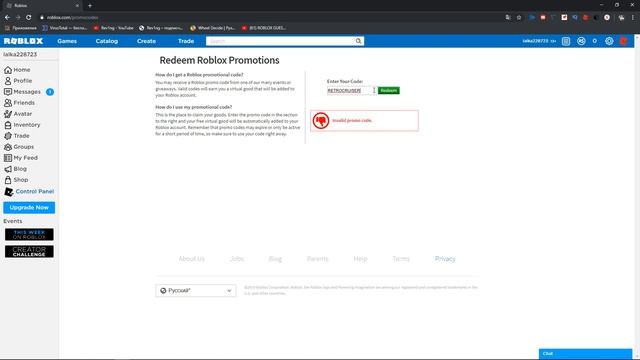
Task: Click the browser forward arrow
Action: (x=18, y=18)
